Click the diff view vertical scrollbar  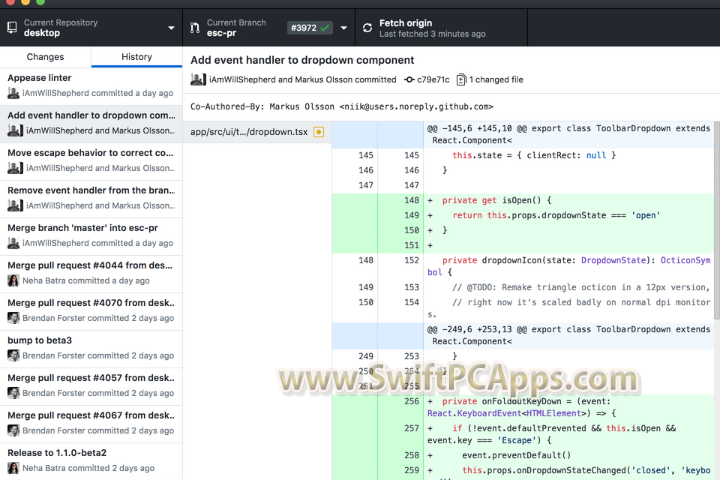717,220
